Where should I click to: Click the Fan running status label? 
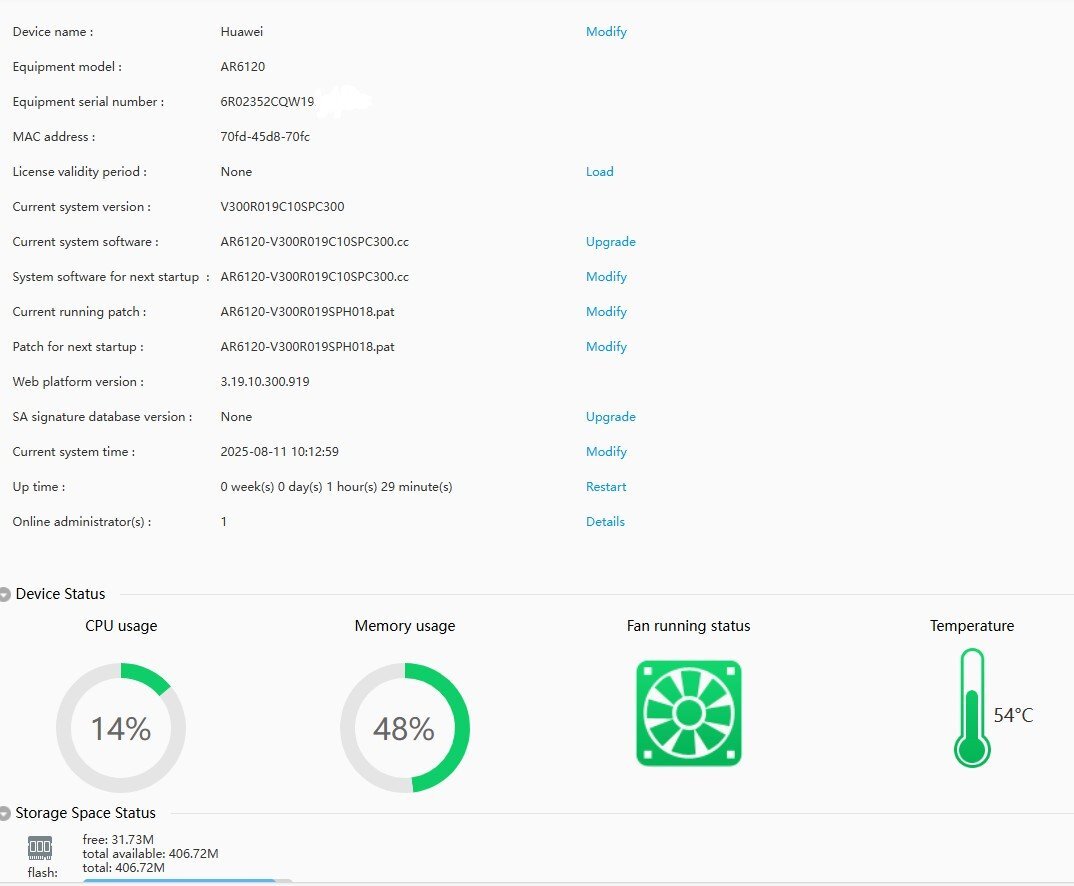688,626
